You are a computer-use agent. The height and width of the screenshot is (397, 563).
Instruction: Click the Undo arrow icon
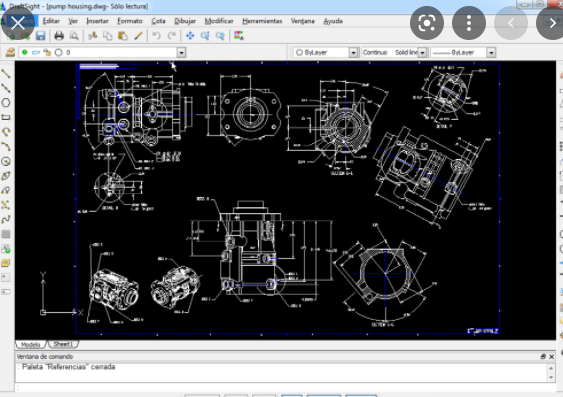pos(156,36)
